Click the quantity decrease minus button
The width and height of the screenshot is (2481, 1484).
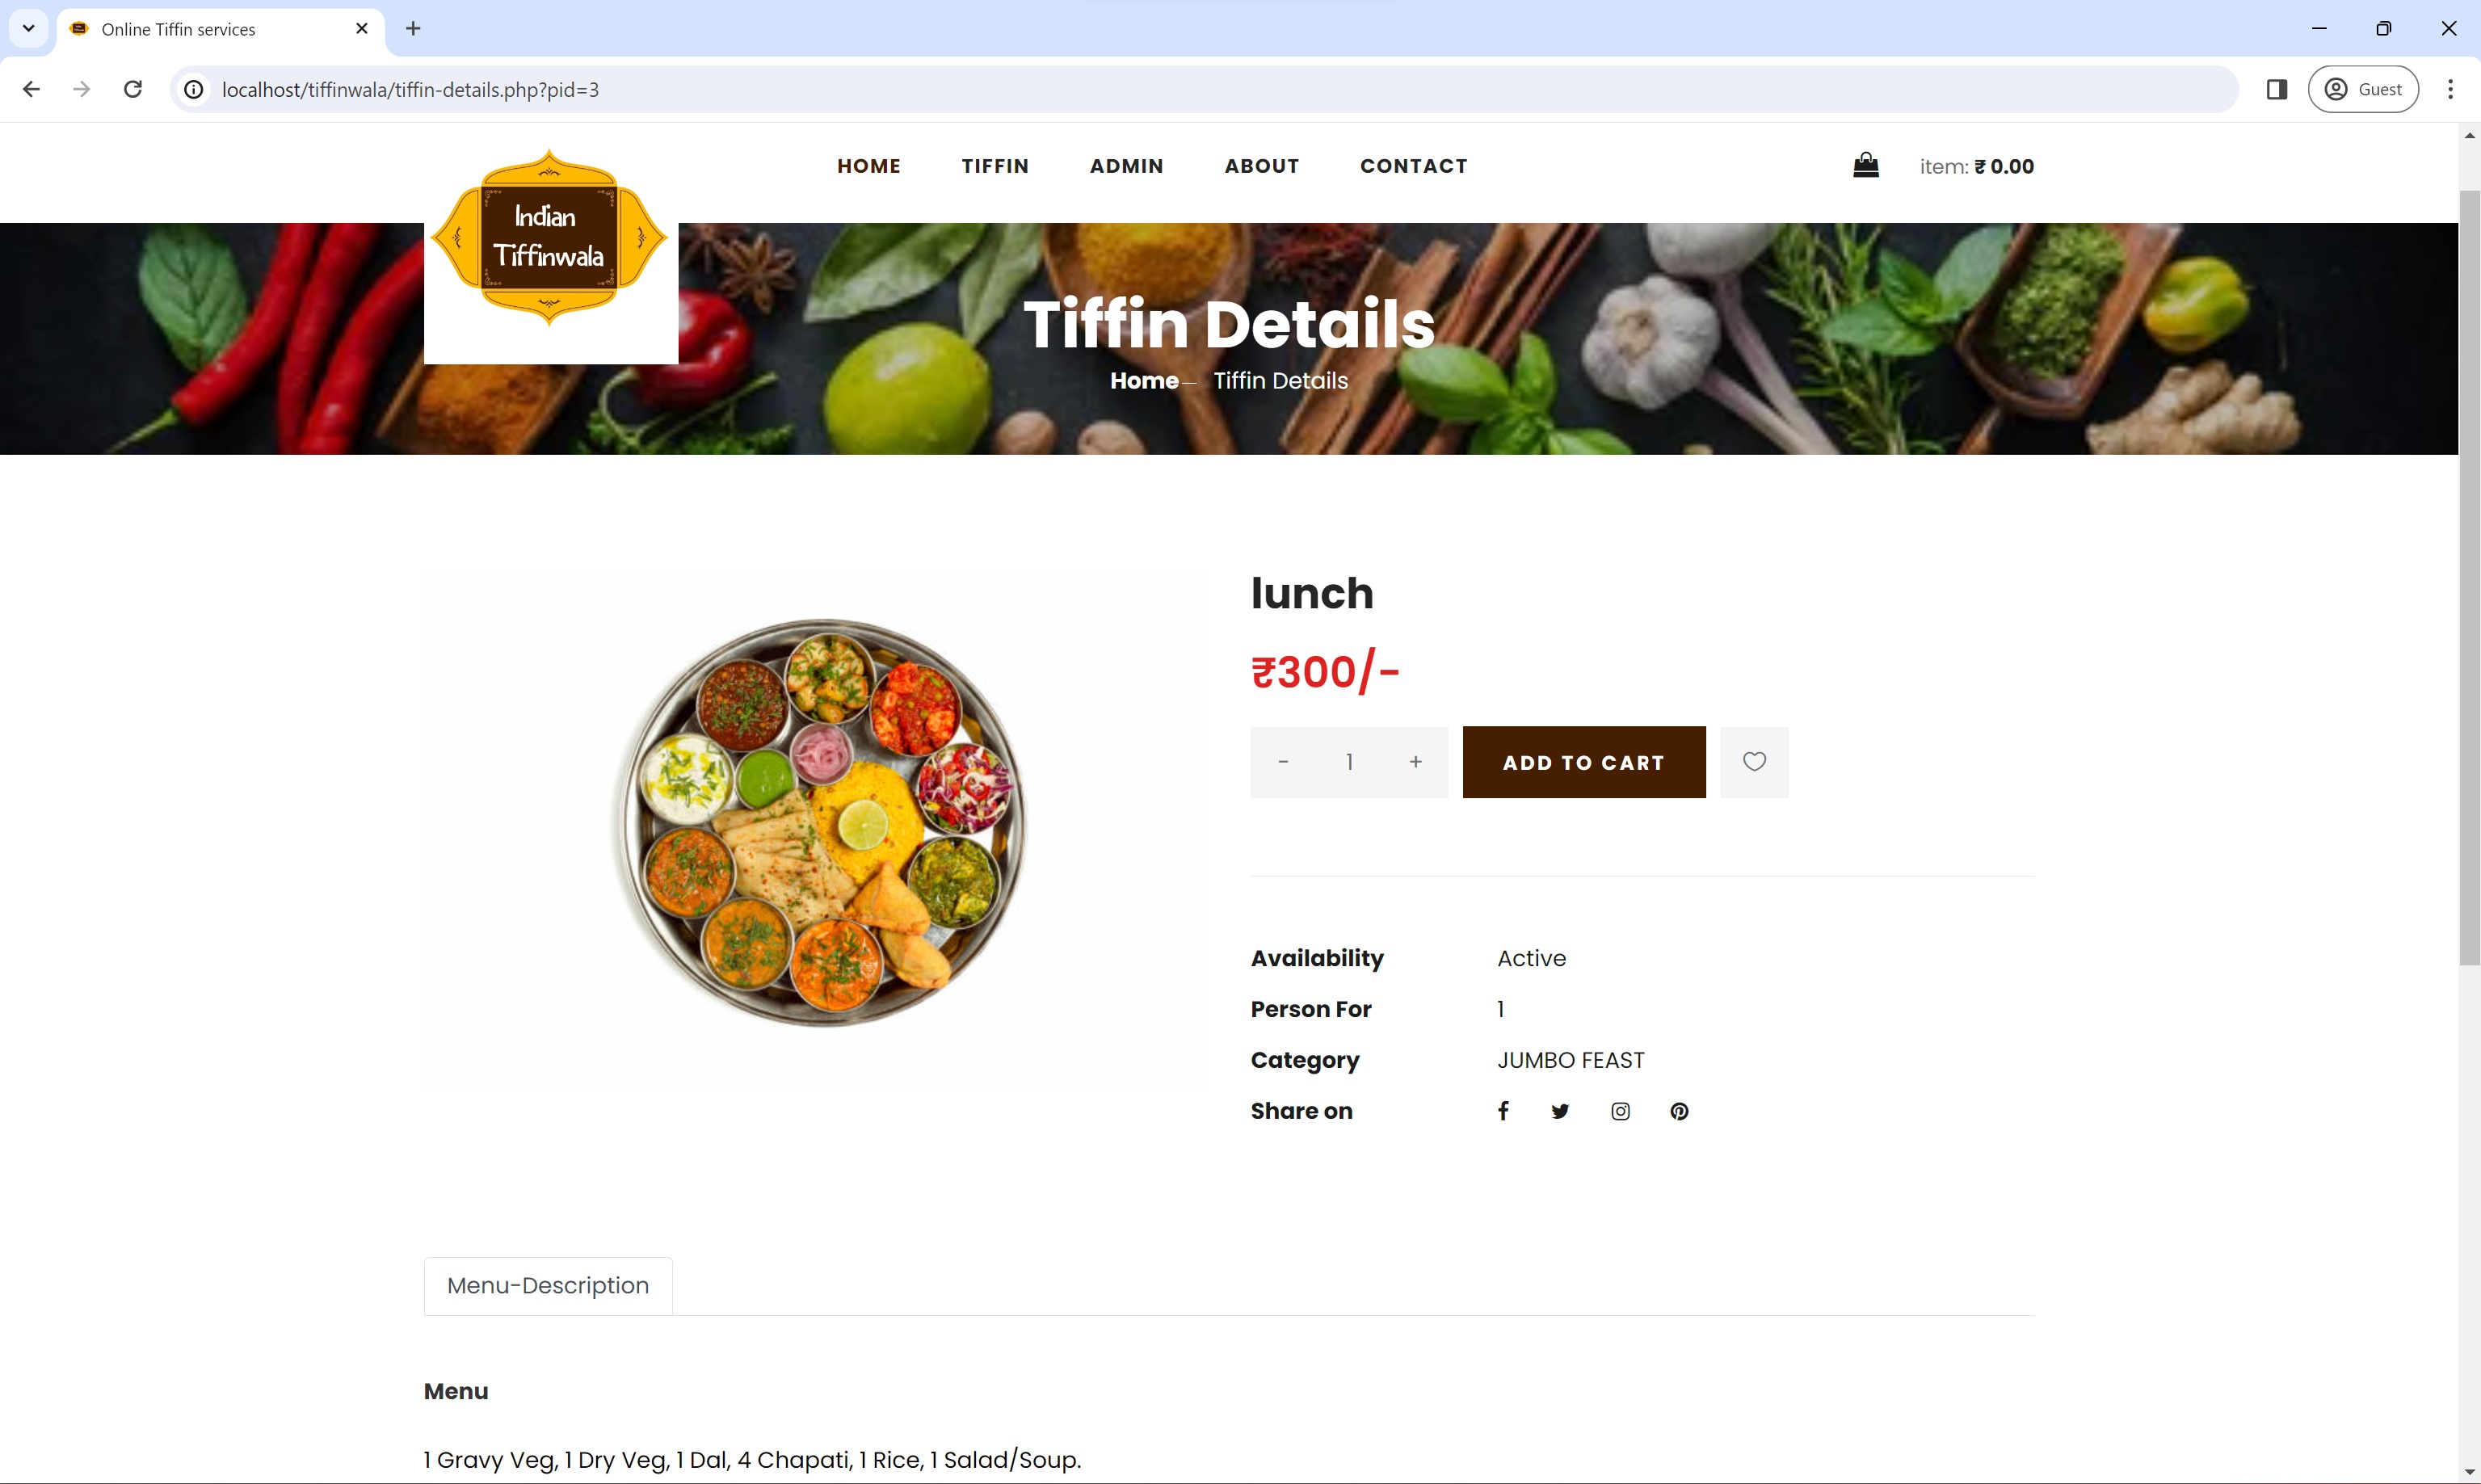[x=1284, y=762]
